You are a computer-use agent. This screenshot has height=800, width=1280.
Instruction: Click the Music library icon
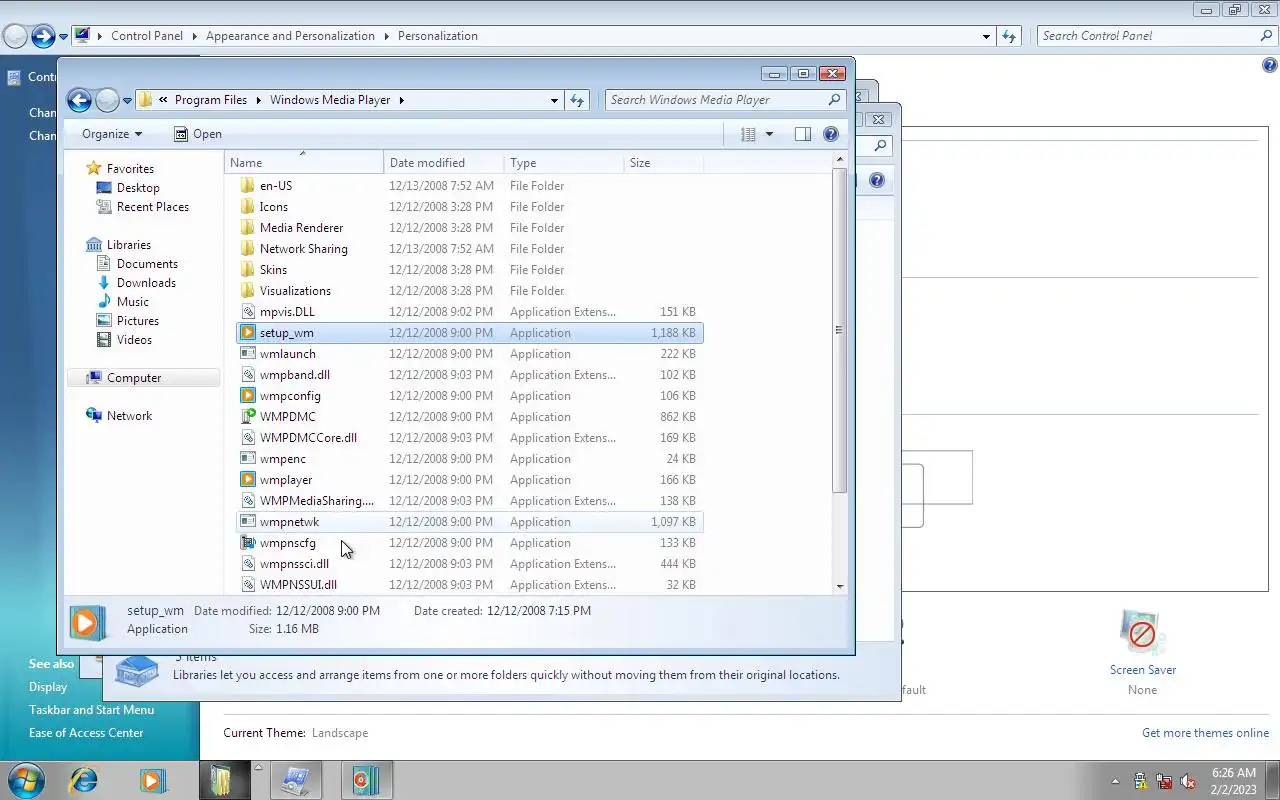104,302
